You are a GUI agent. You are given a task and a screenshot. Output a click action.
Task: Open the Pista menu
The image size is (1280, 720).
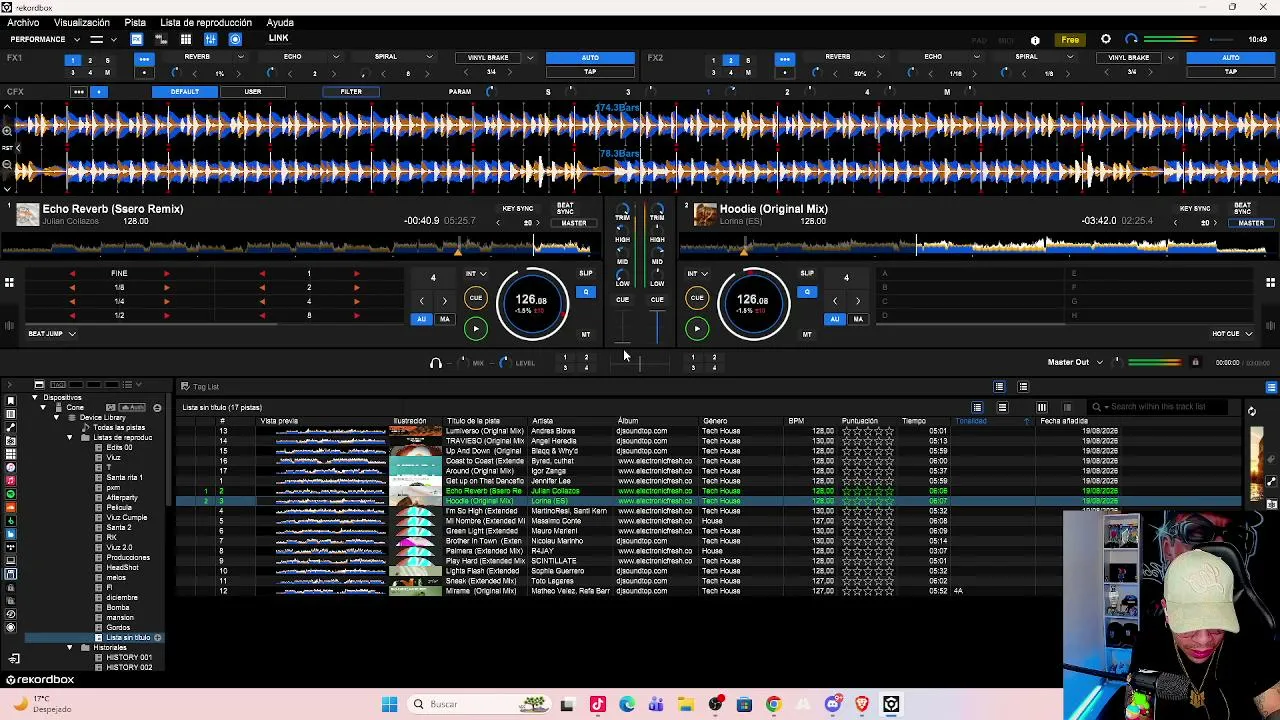click(x=135, y=22)
